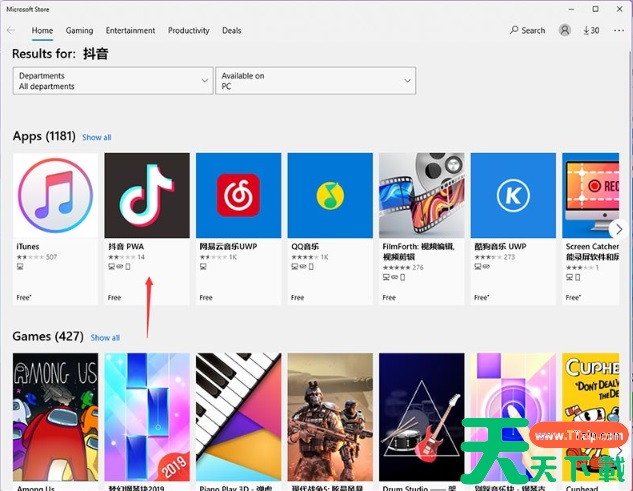
Task: Open the Drum Studio game thumbnail
Action: 421,417
